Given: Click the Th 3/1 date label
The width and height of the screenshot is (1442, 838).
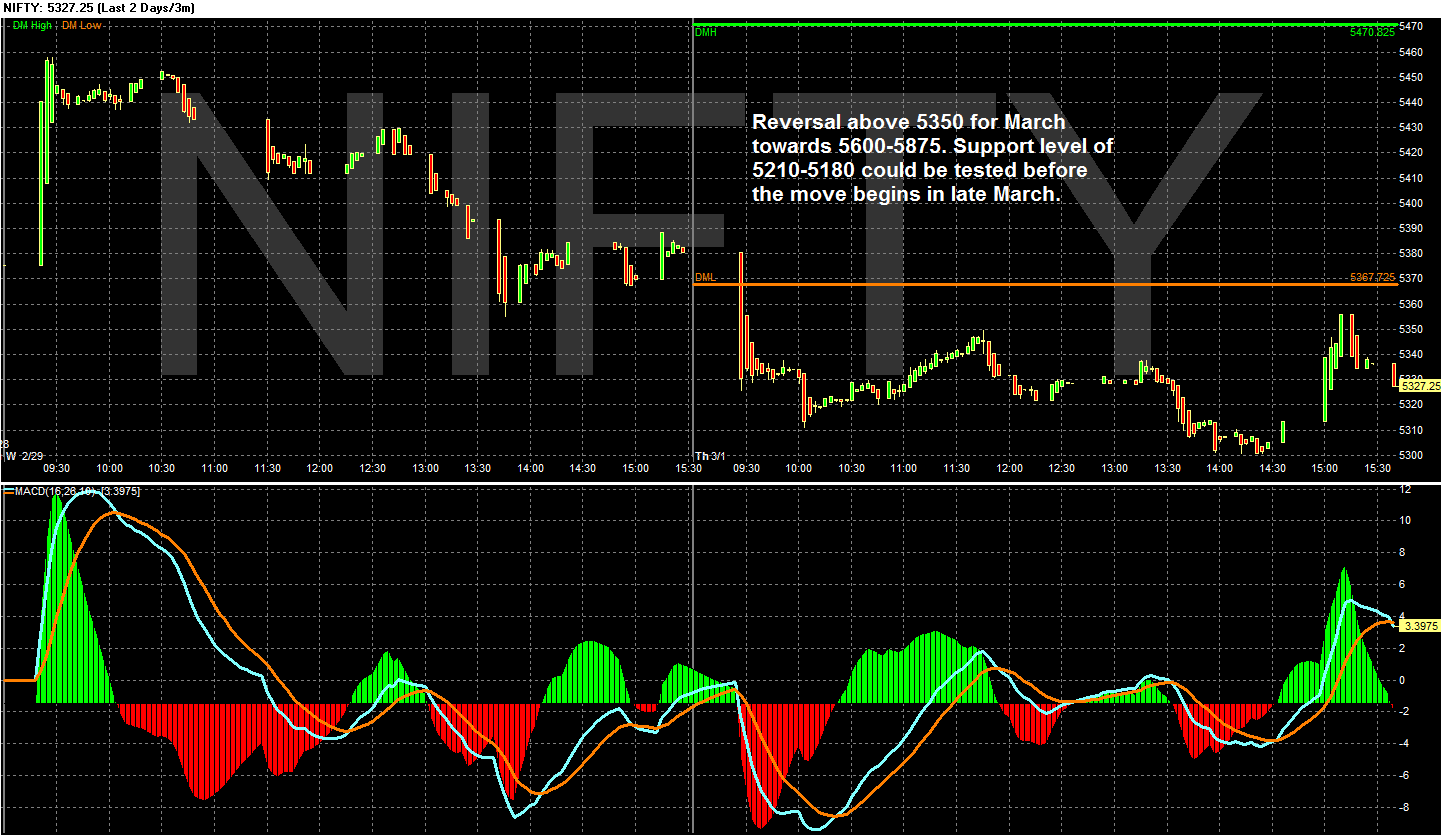Looking at the screenshot, I should click(x=711, y=456).
